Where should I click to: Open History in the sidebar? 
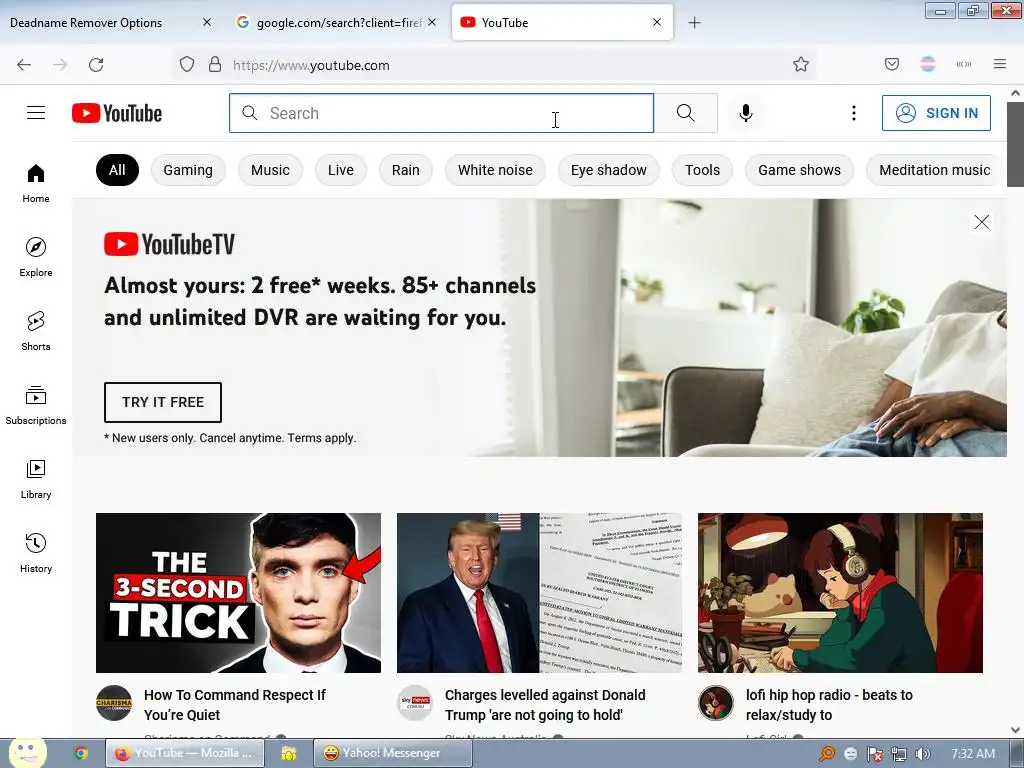(36, 553)
